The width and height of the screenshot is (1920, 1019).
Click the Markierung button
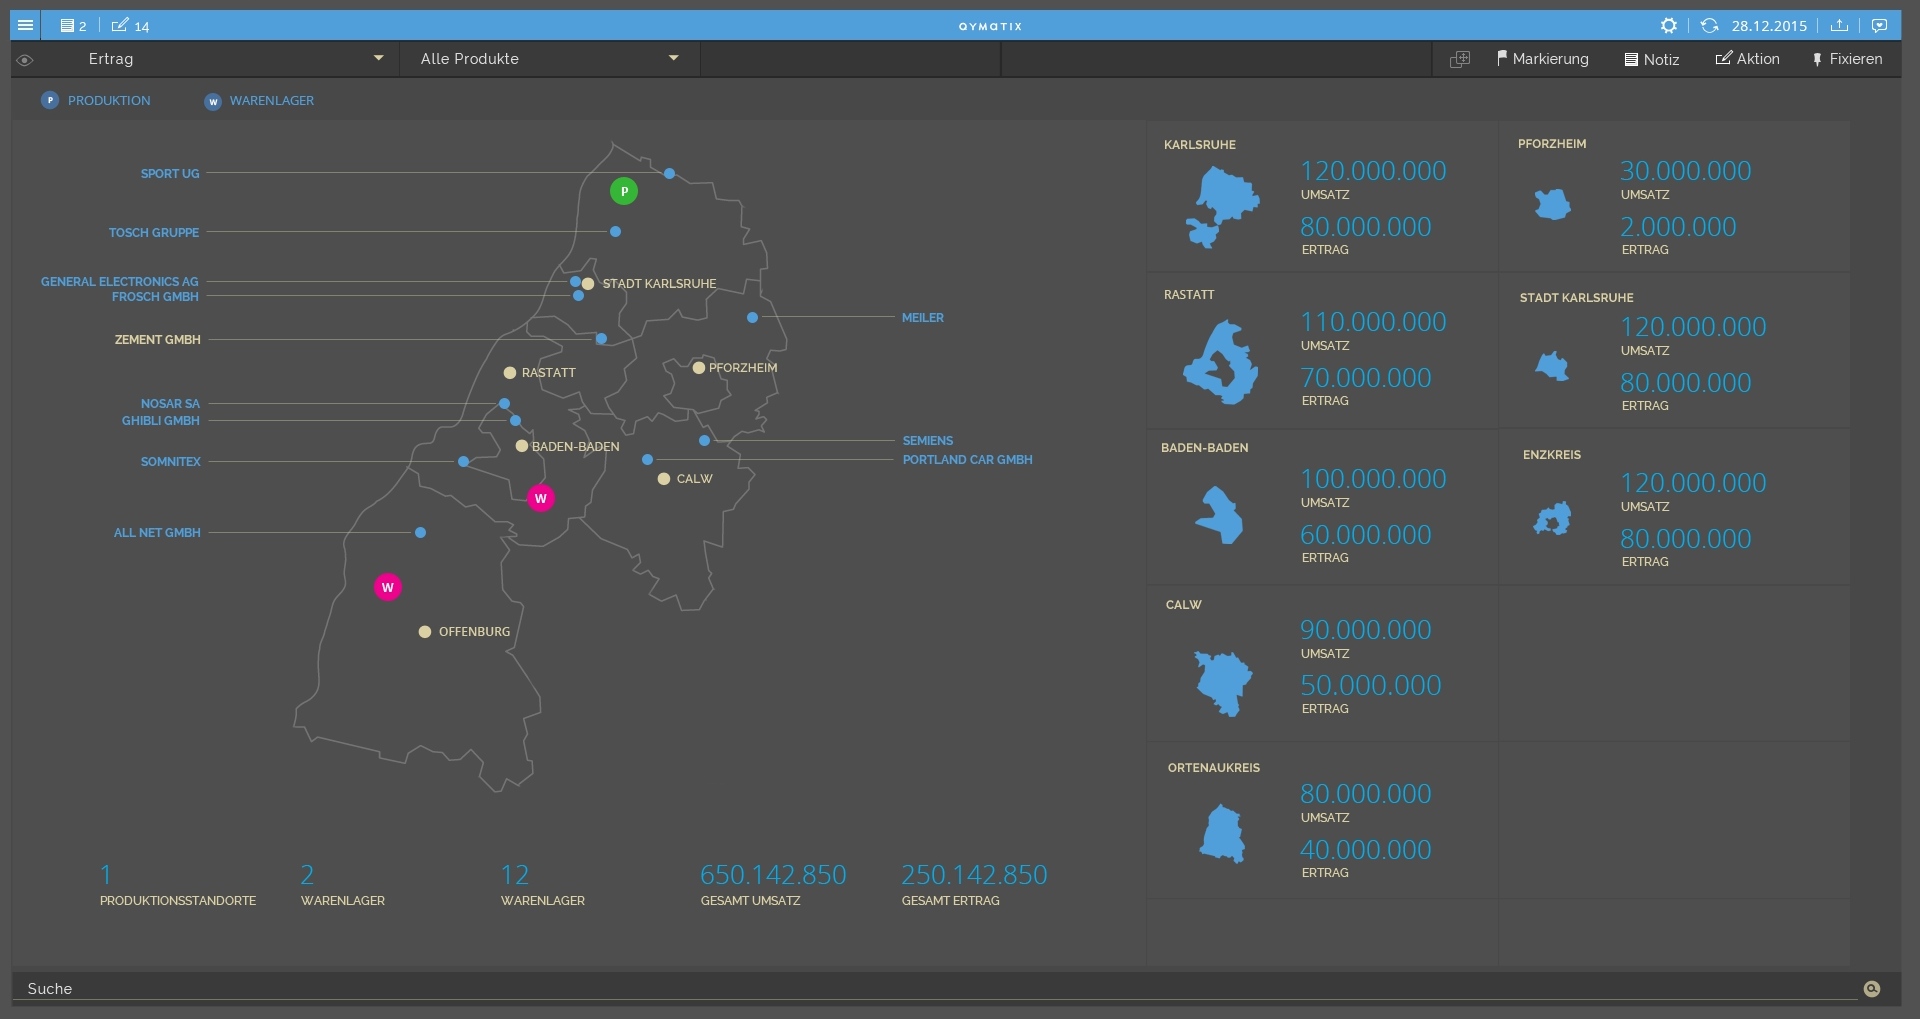pos(1543,59)
